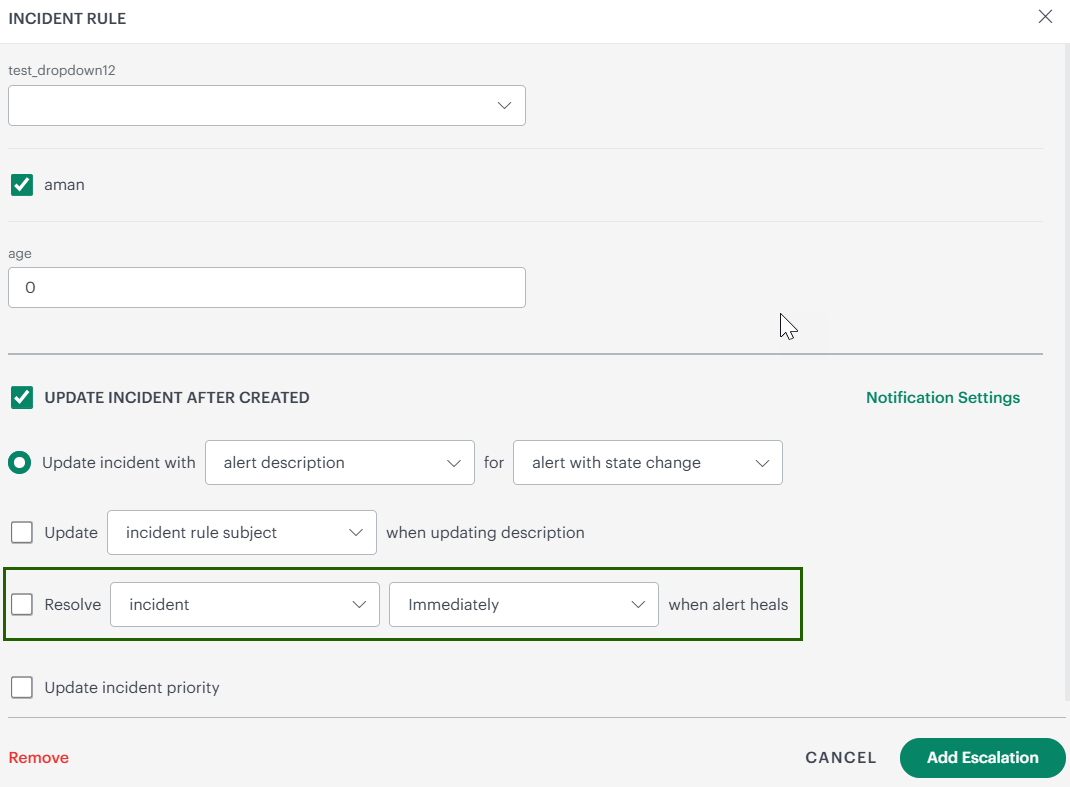Screen dimensions: 1070x787
Task: Open the alert with state change dropdown
Action: (647, 463)
